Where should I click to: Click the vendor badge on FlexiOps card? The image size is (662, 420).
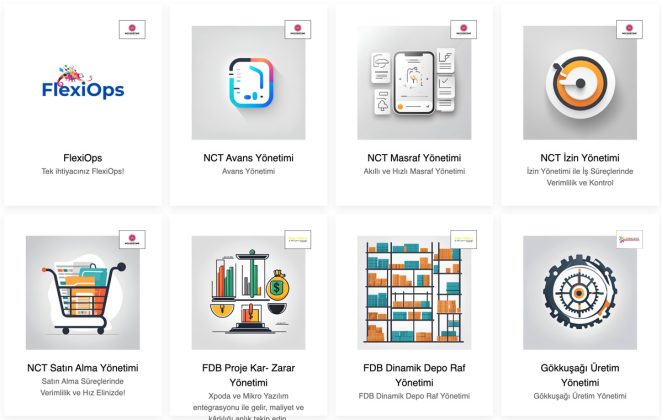pyautogui.click(x=132, y=30)
